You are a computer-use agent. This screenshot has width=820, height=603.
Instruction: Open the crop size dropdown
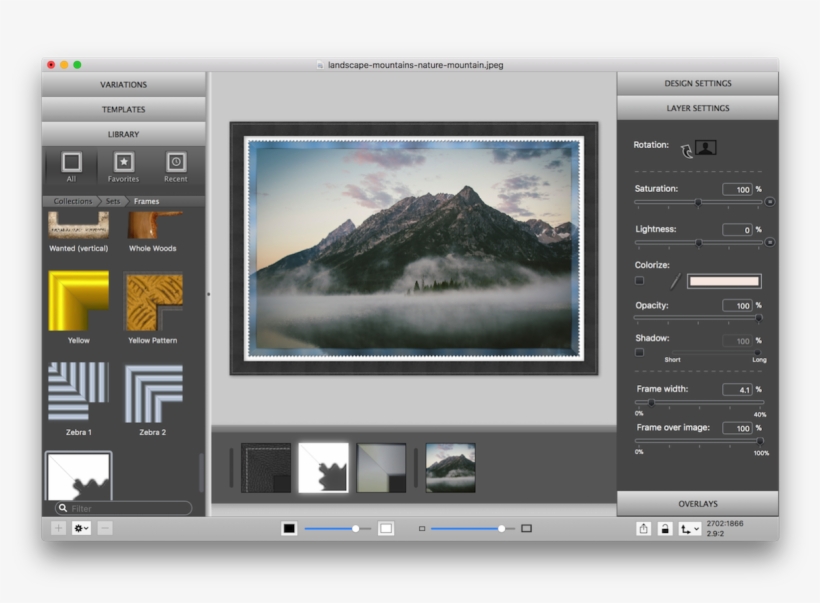point(689,529)
